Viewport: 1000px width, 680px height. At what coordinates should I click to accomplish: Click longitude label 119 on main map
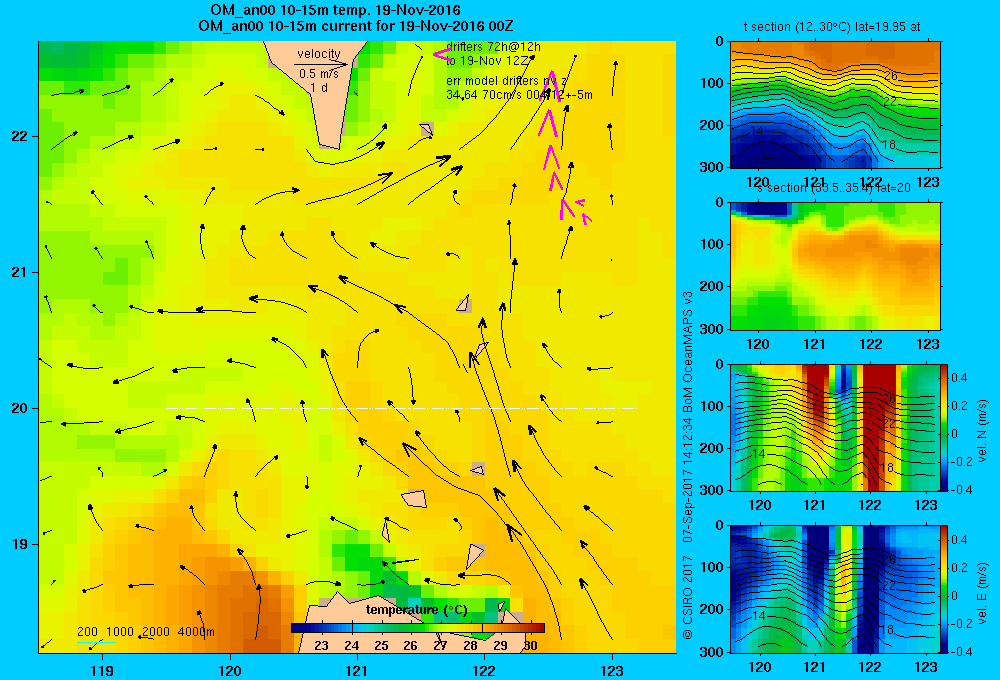[102, 670]
